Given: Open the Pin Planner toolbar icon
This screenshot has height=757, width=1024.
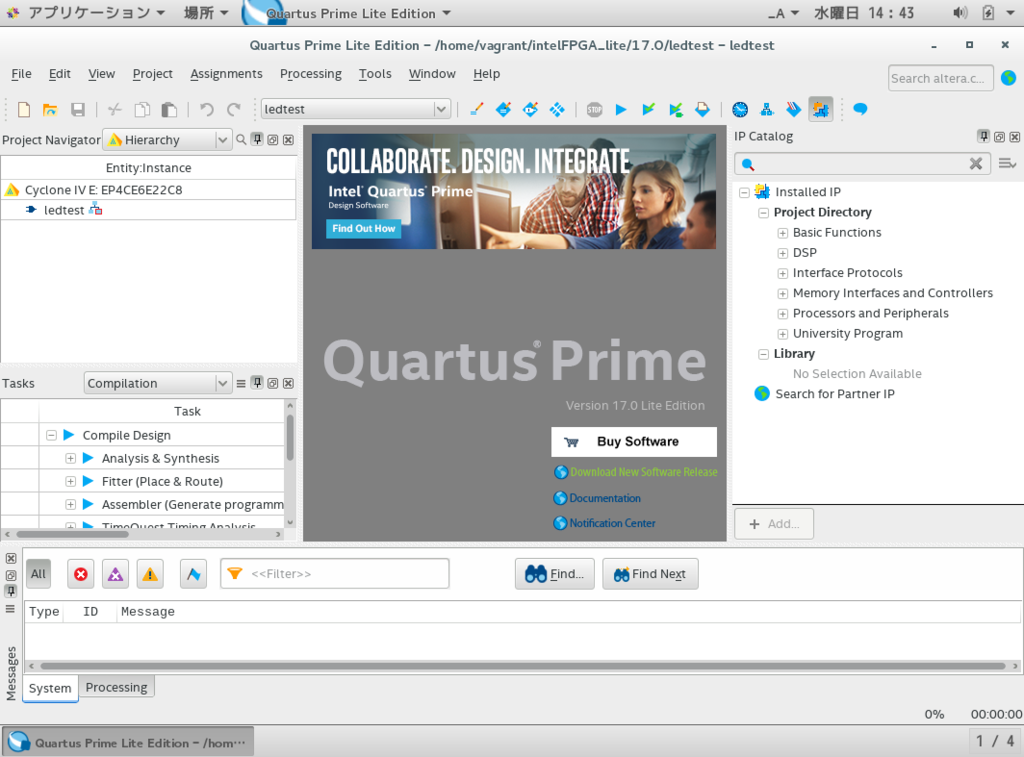Looking at the screenshot, I should [530, 109].
